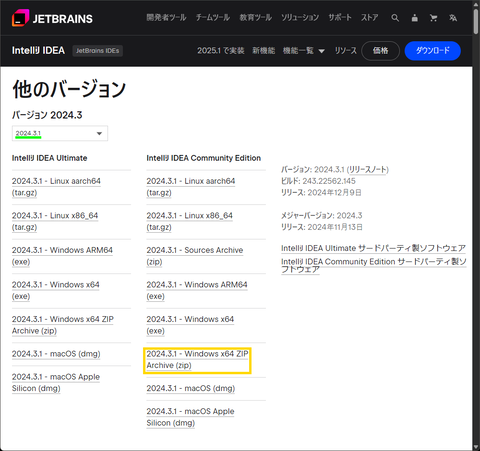
Task: Open the language selector icon
Action: click(x=453, y=18)
